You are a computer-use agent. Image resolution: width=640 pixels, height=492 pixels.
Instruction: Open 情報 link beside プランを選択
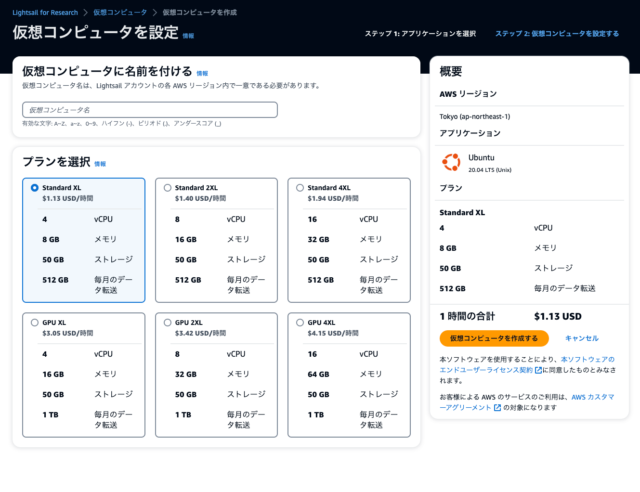(x=100, y=164)
